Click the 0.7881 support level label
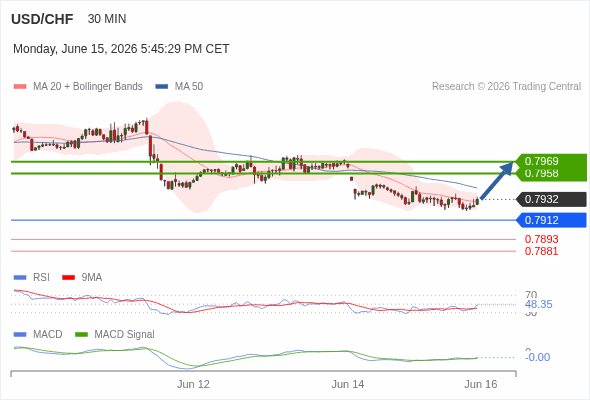 pyautogui.click(x=541, y=251)
